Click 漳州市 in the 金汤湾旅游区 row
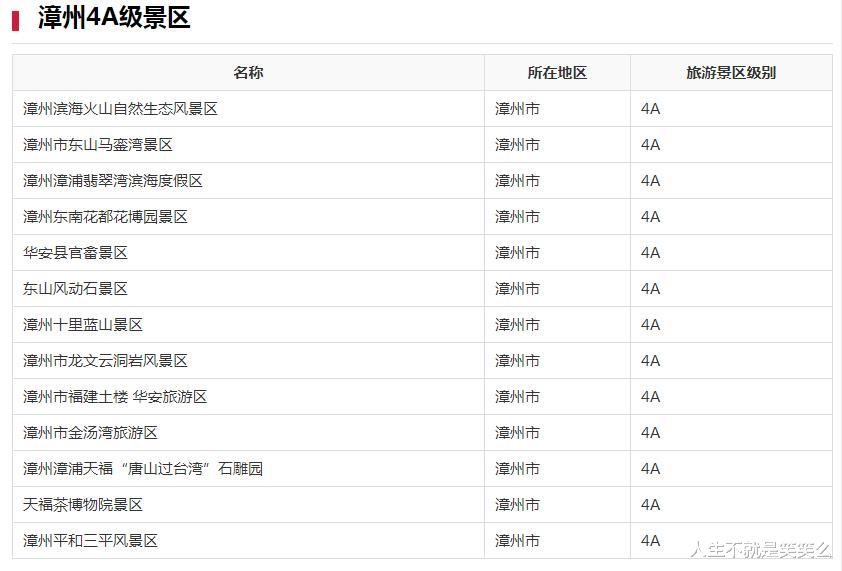Viewport: 842px width, 571px height. pyautogui.click(x=517, y=432)
